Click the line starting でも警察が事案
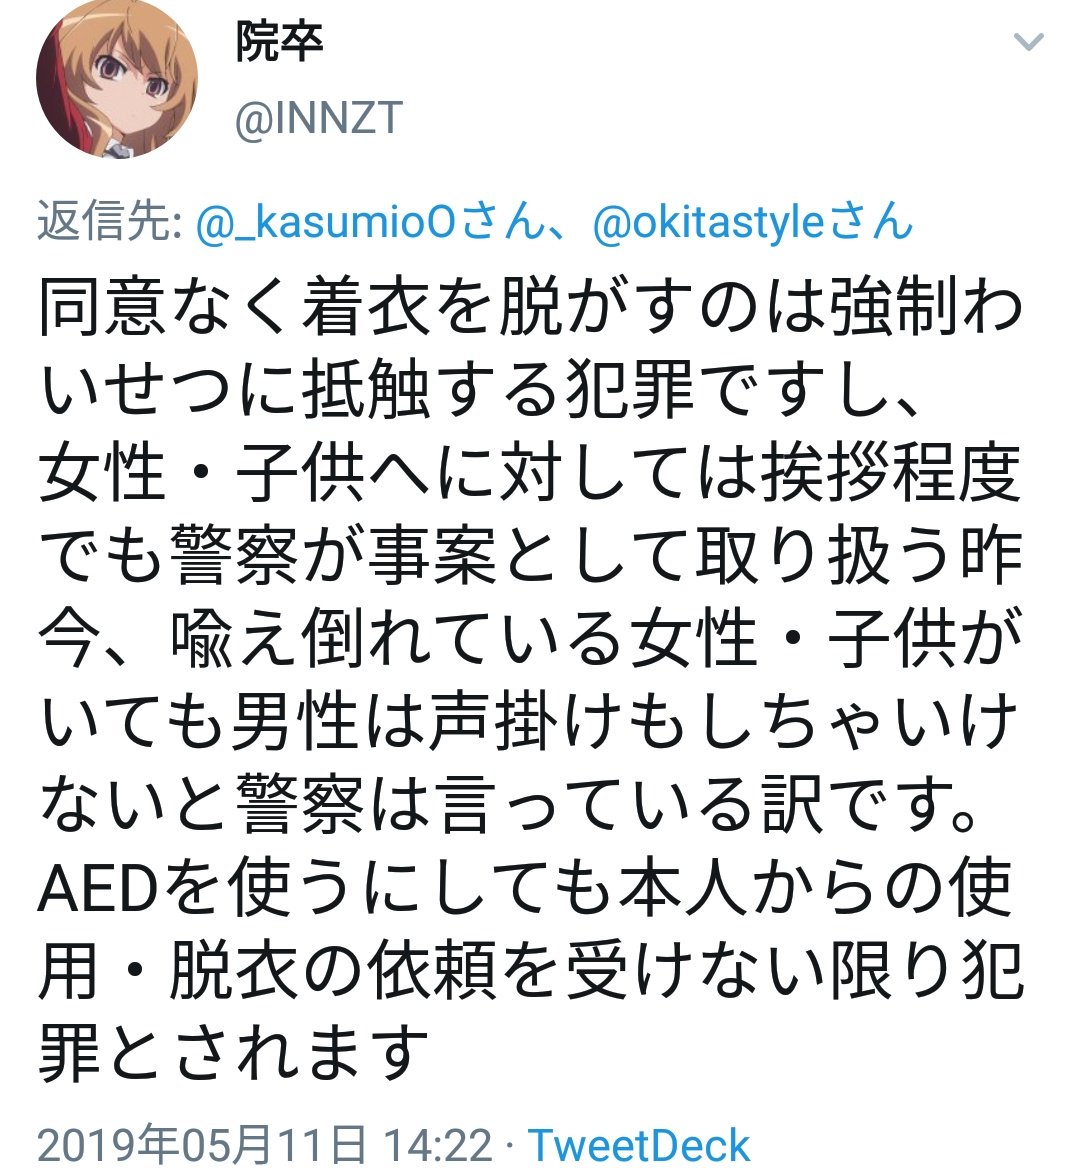Image resolution: width=1080 pixels, height=1176 pixels. 531,556
